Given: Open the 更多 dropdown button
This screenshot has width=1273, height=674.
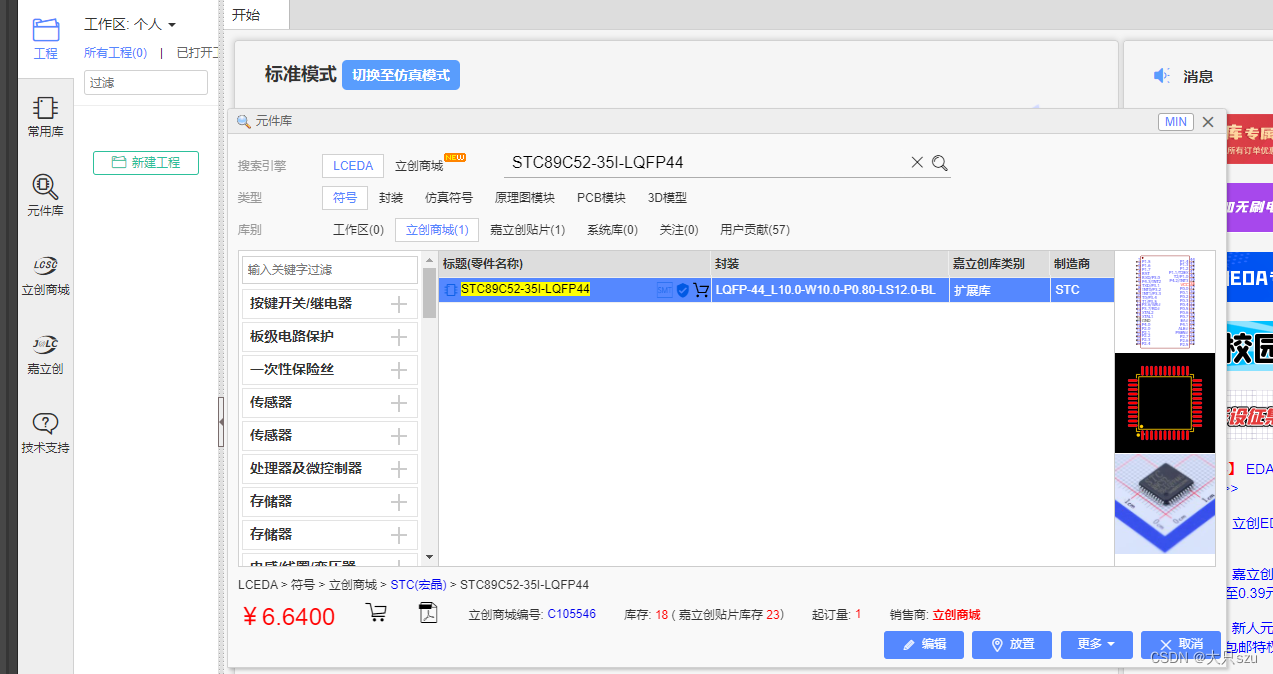Looking at the screenshot, I should click(1097, 645).
